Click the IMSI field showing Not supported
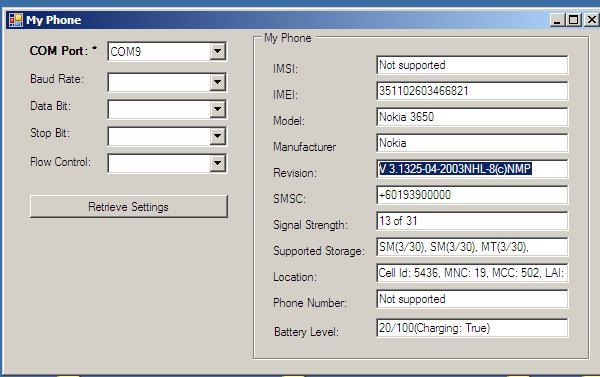The image size is (600, 377). [x=472, y=65]
